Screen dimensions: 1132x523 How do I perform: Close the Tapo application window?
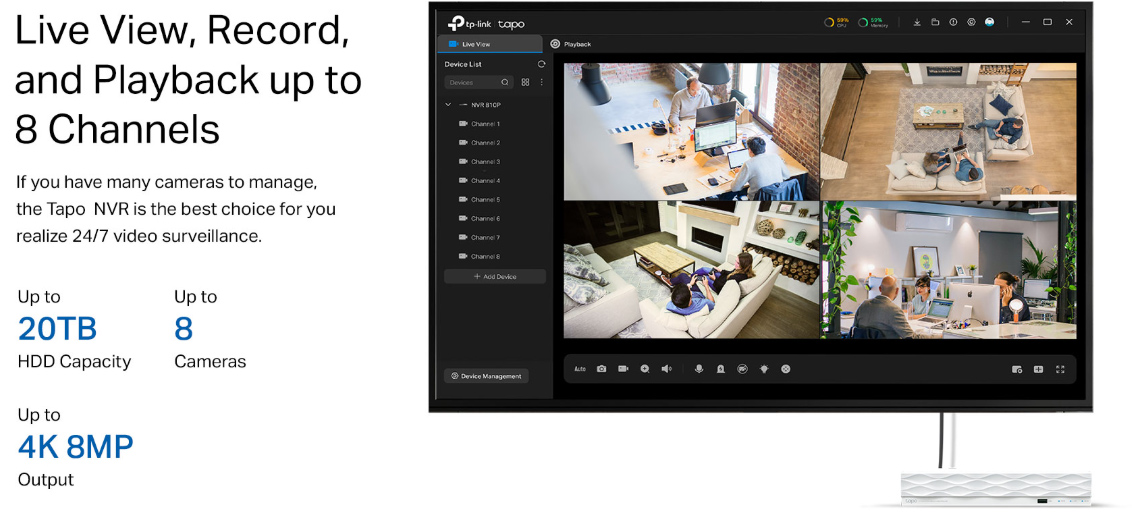coord(1069,22)
